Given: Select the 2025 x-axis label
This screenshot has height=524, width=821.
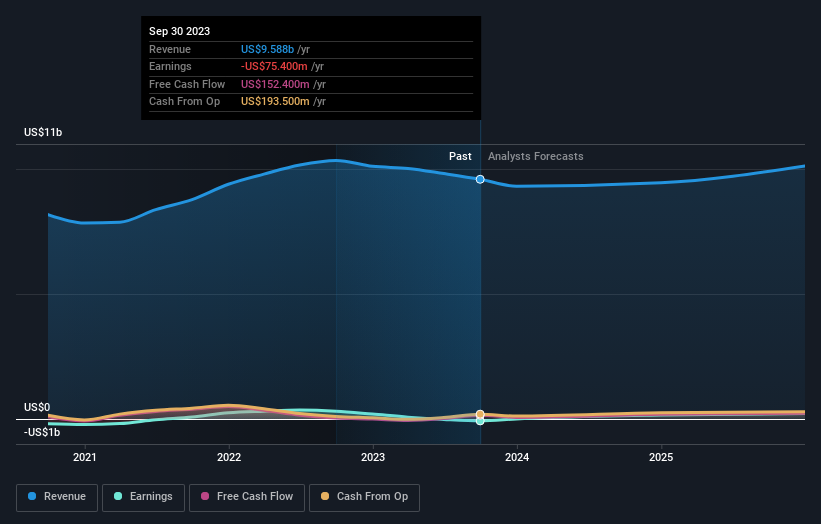Looking at the screenshot, I should click(661, 457).
